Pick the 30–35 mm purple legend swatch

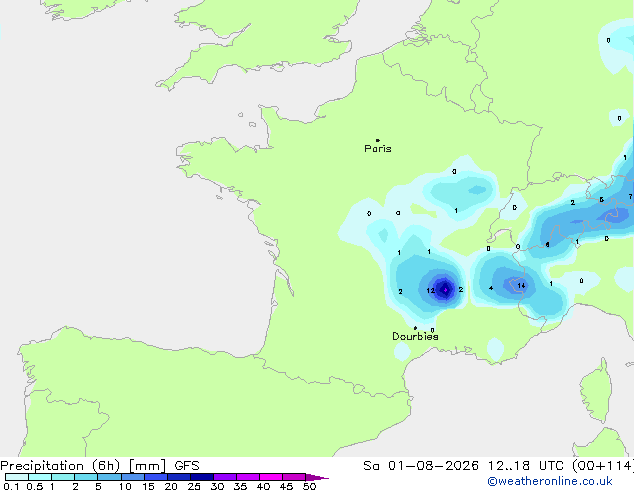[224, 477]
